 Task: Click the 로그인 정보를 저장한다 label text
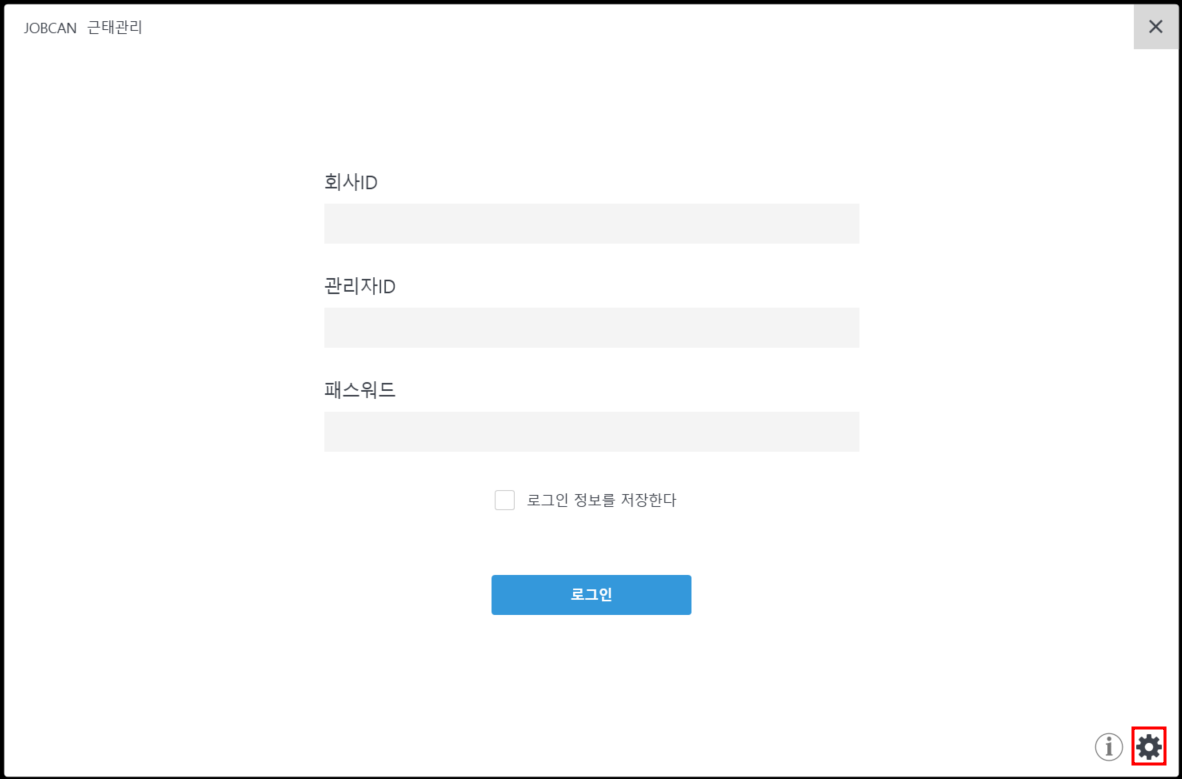[601, 500]
